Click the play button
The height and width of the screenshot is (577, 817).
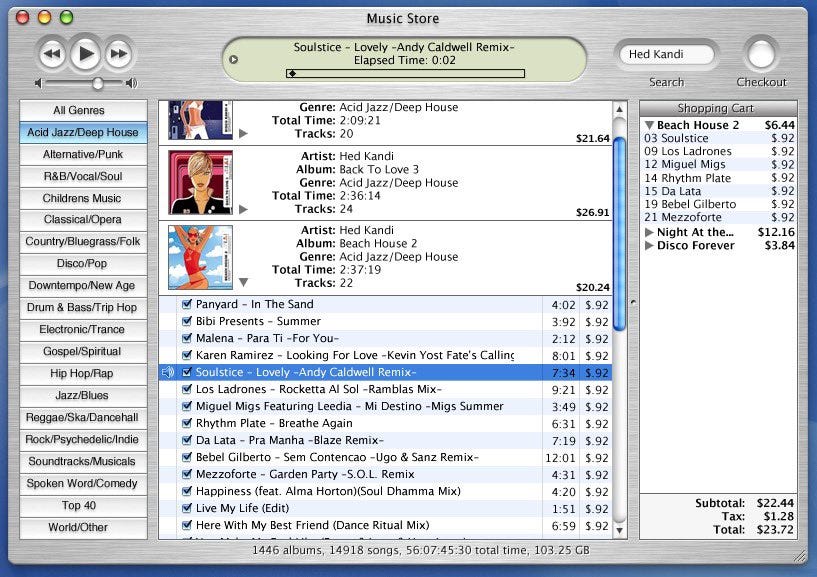click(85, 53)
